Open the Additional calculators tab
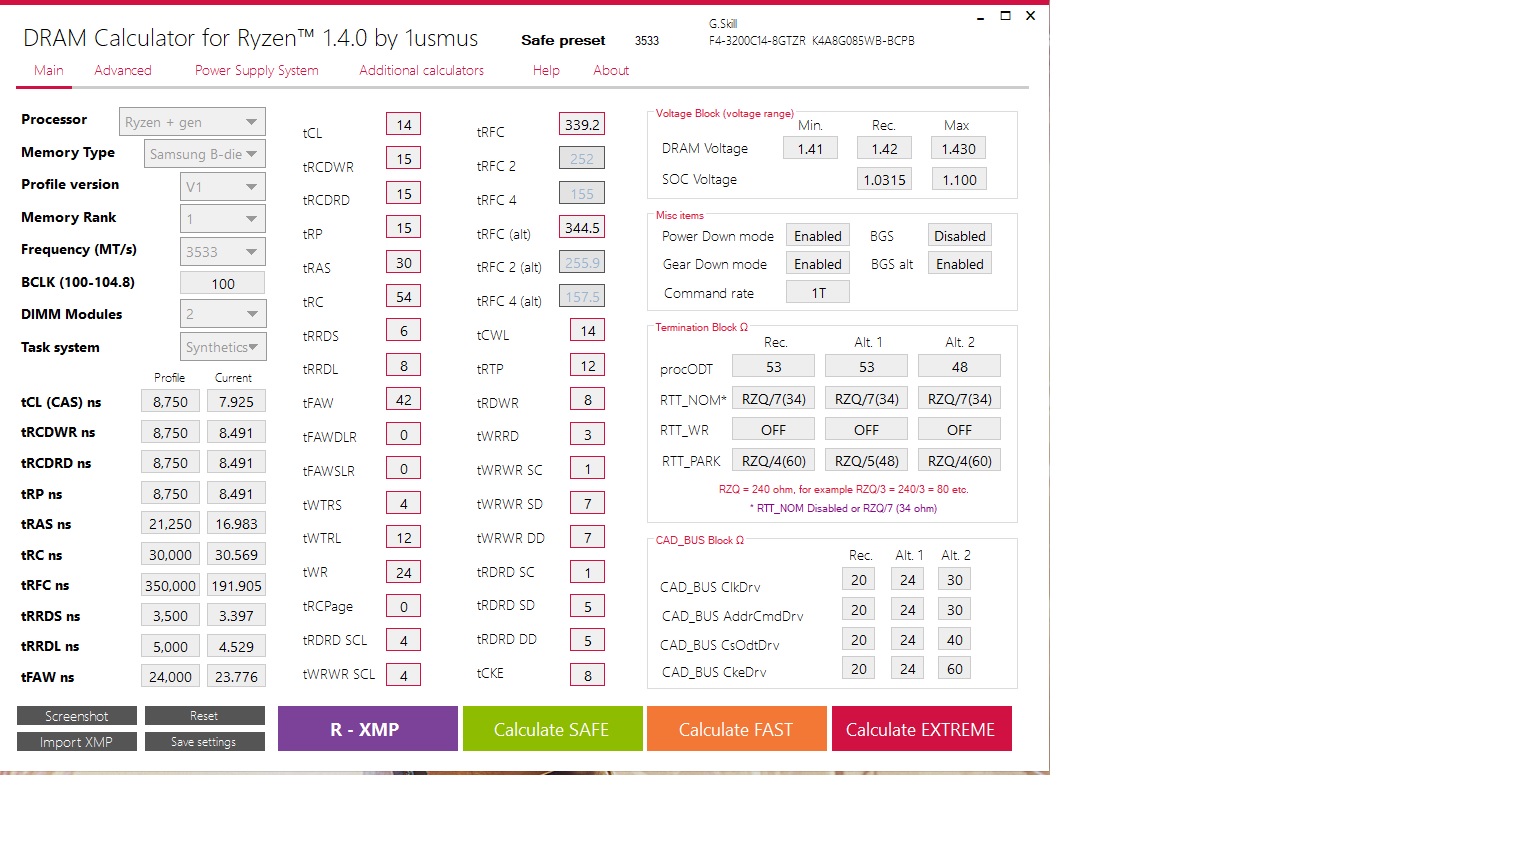 (x=421, y=70)
